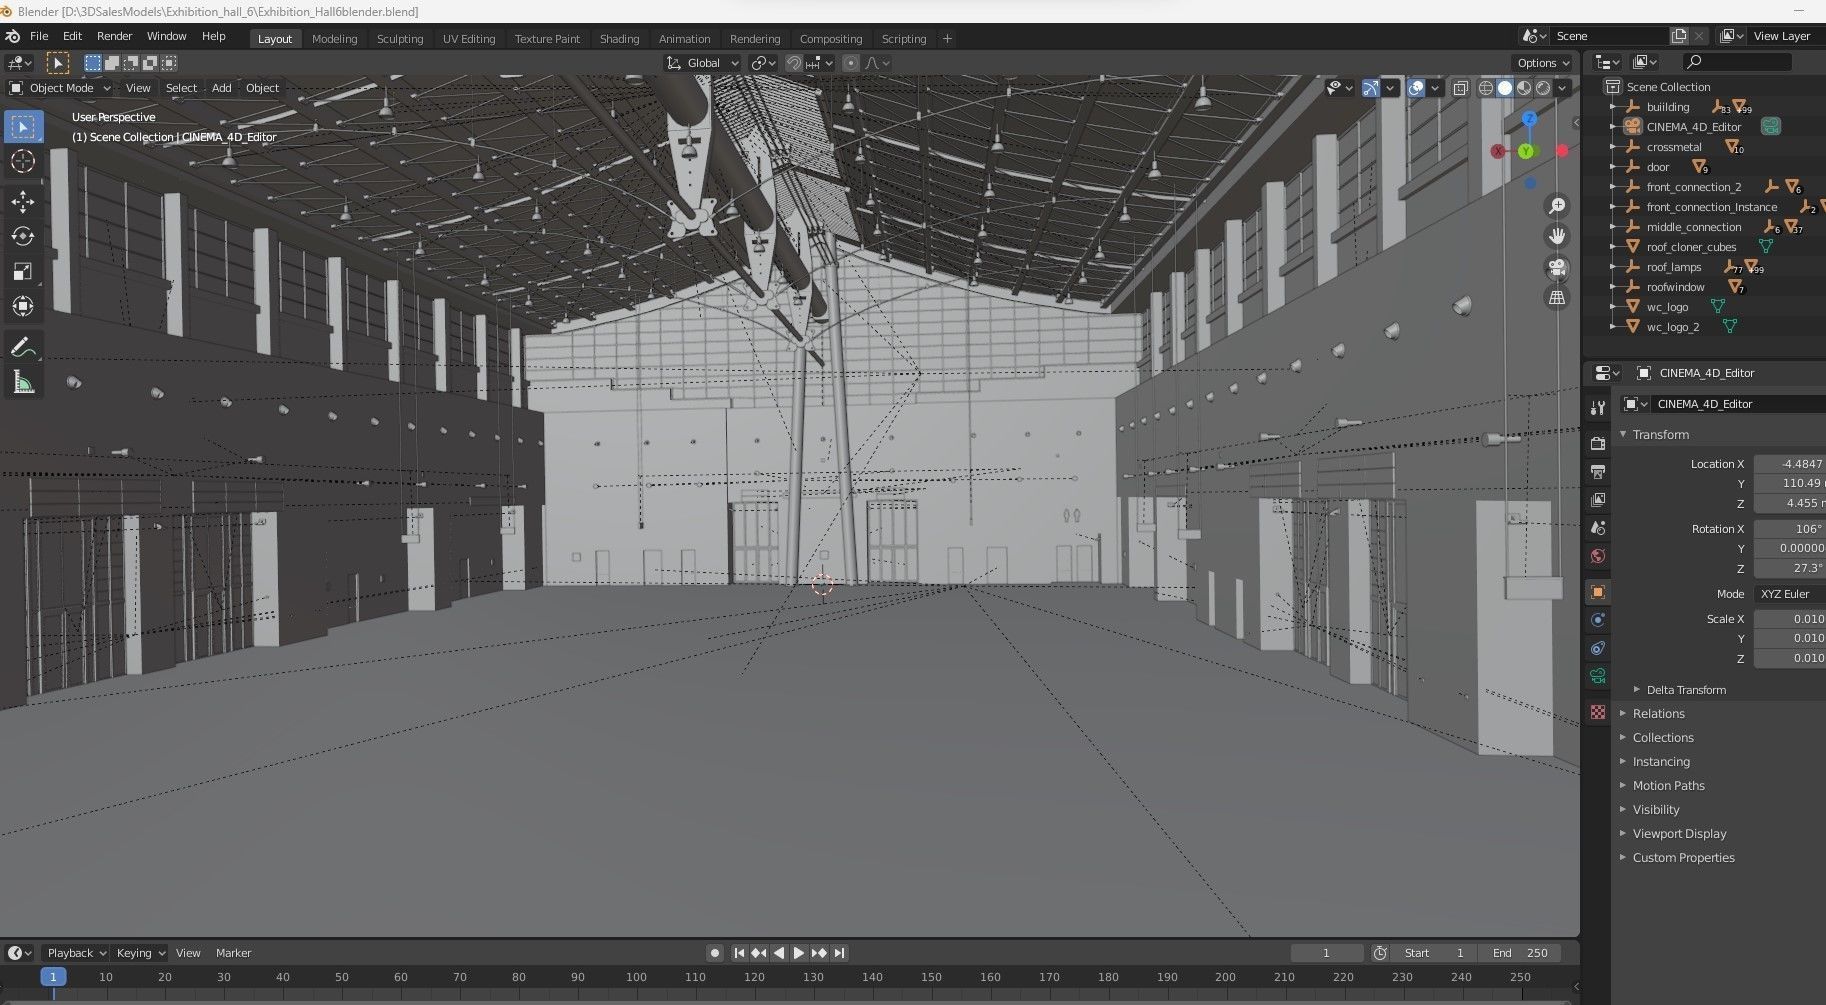Open the Options dropdown
The height and width of the screenshot is (1005, 1826).
point(1543,63)
